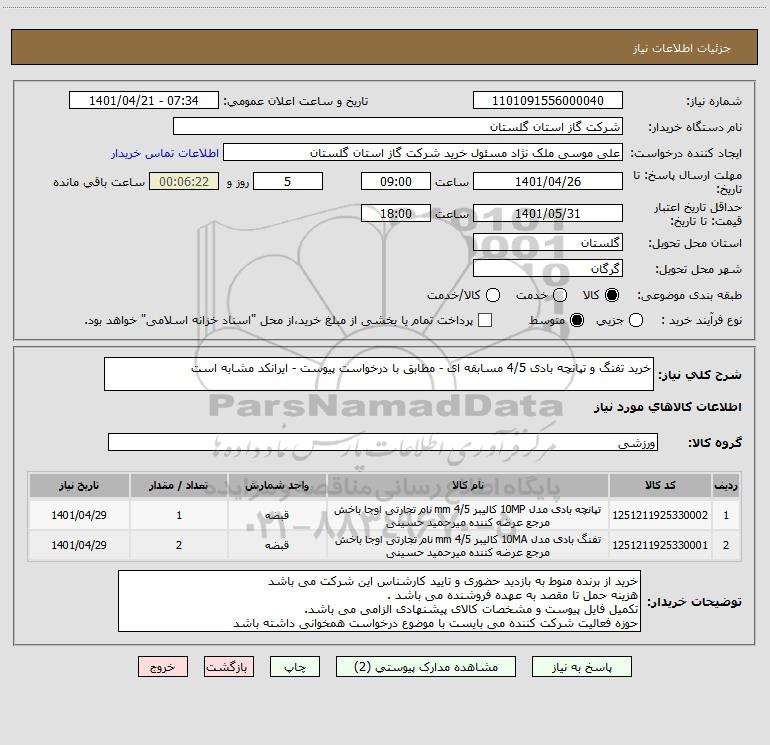
Task: Select the خدمت radio button
Action: pos(560,295)
